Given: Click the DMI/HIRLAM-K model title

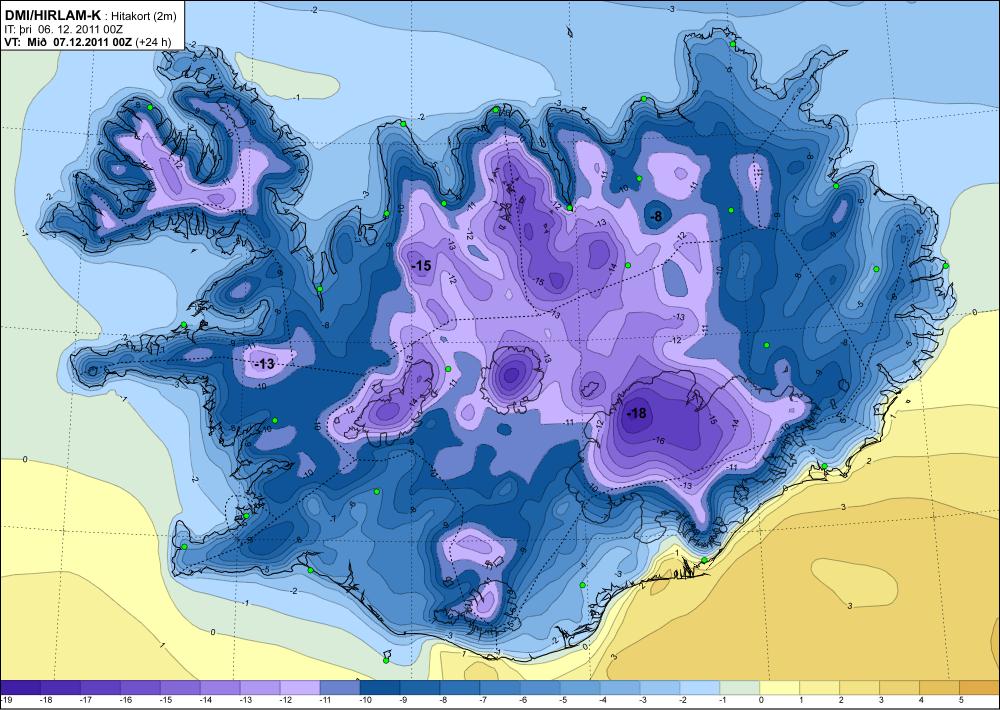Looking at the screenshot, I should point(53,15).
